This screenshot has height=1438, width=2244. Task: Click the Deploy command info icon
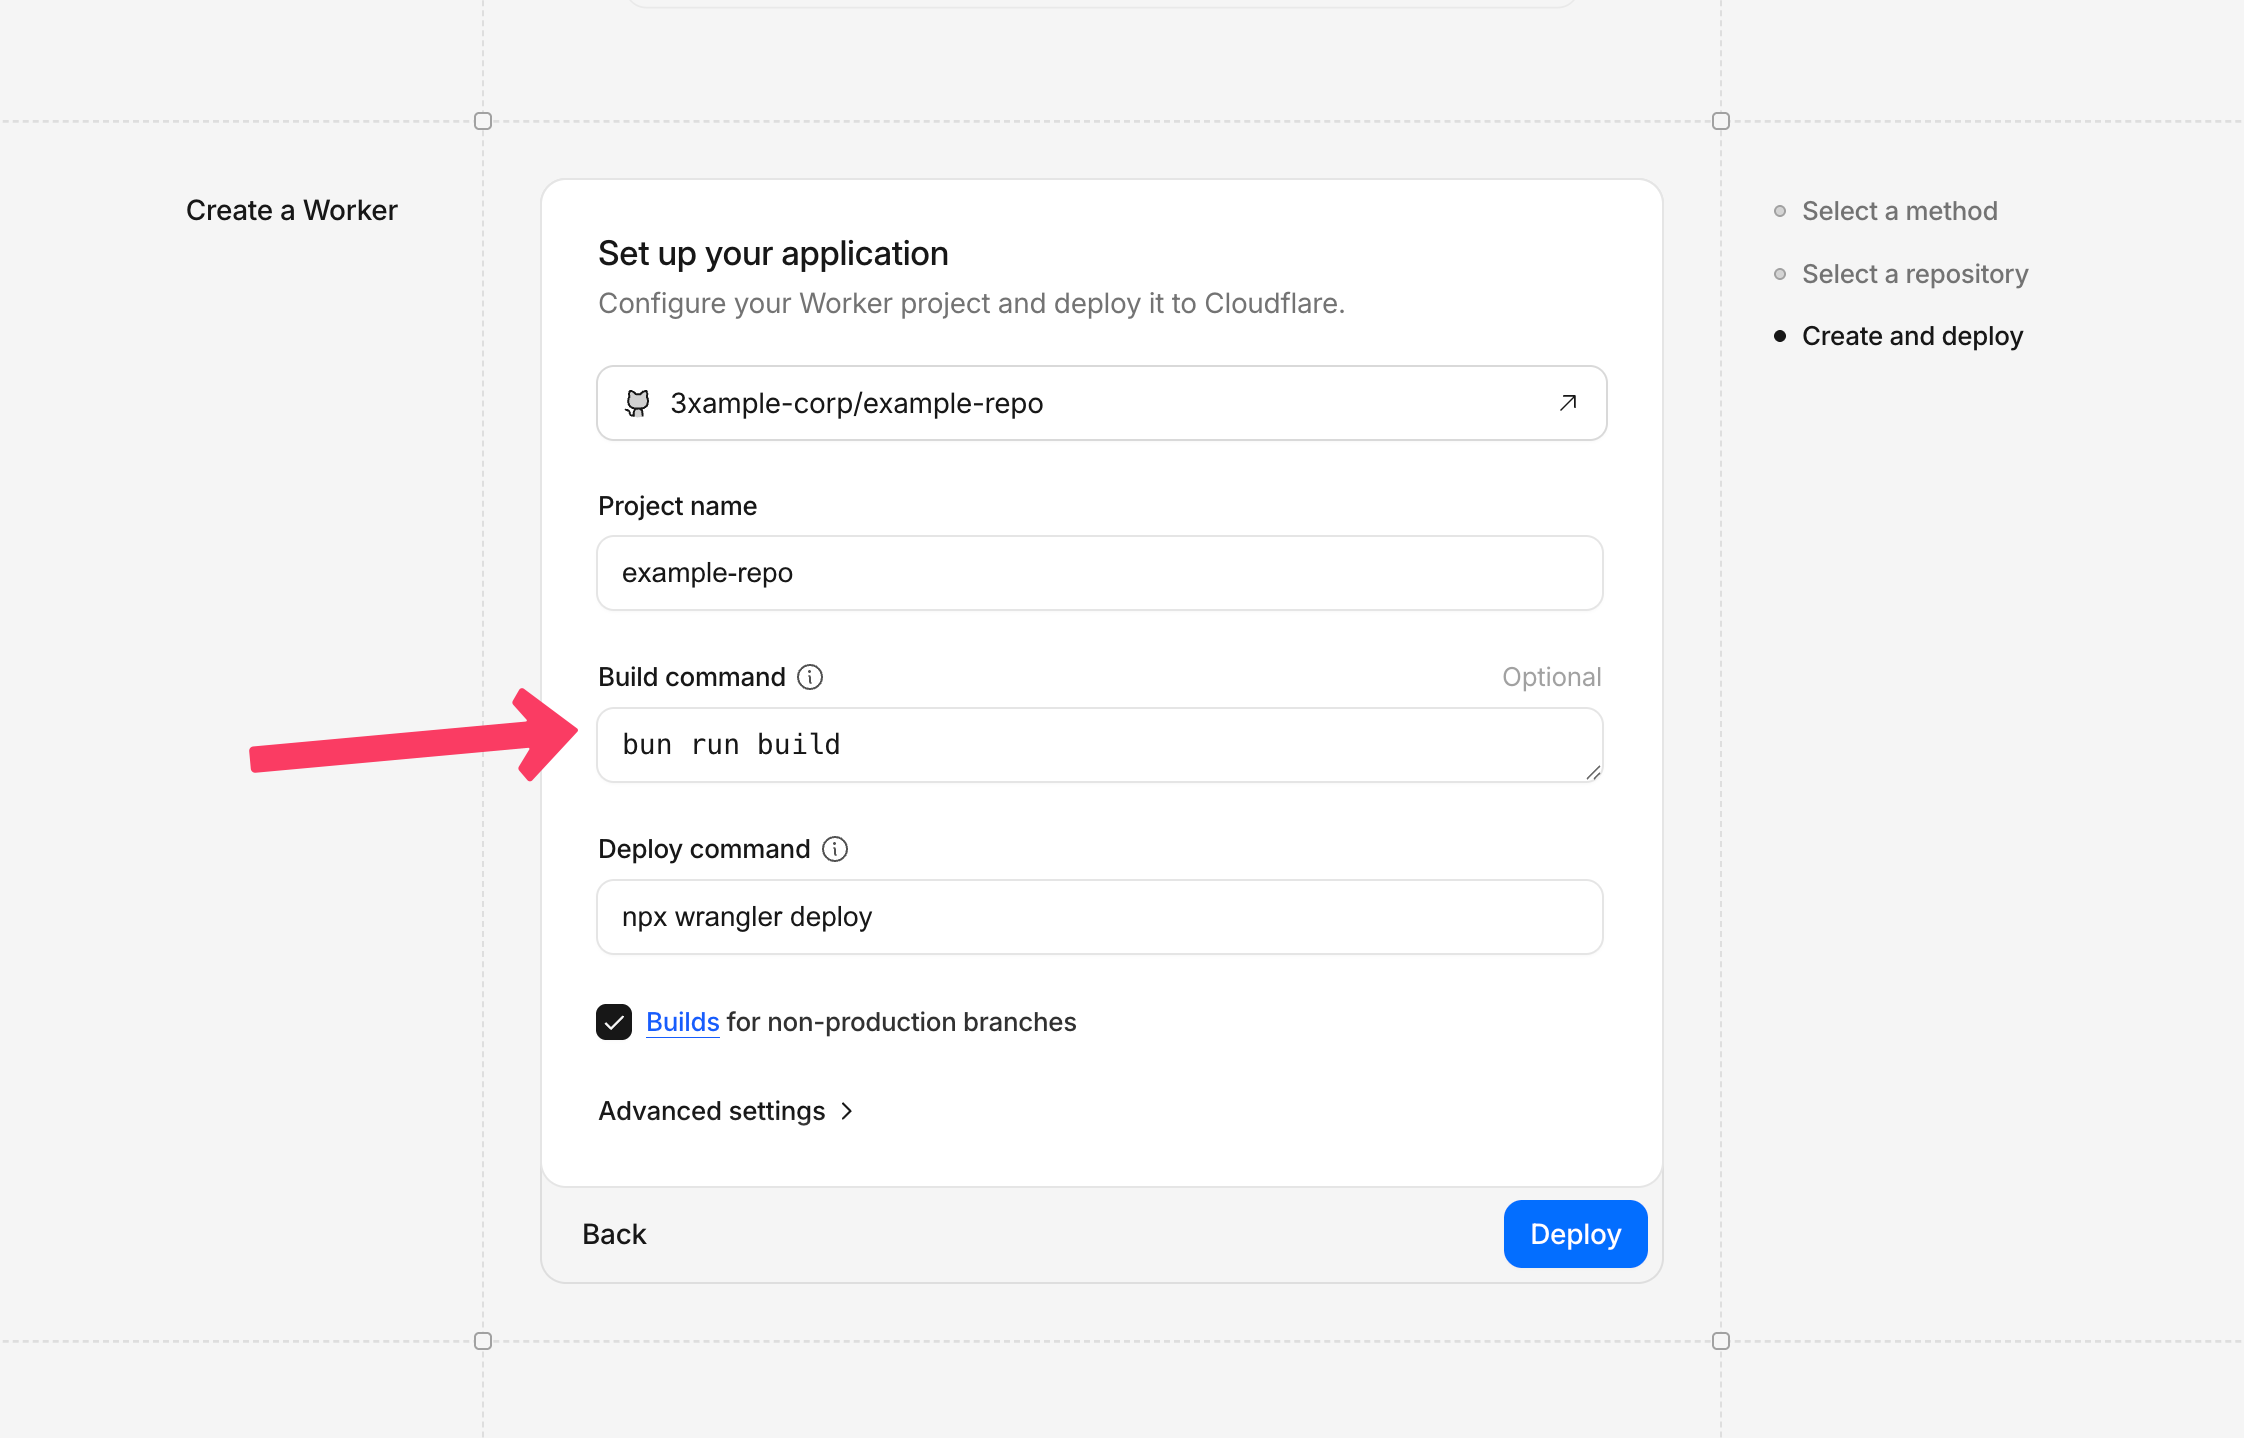835,849
